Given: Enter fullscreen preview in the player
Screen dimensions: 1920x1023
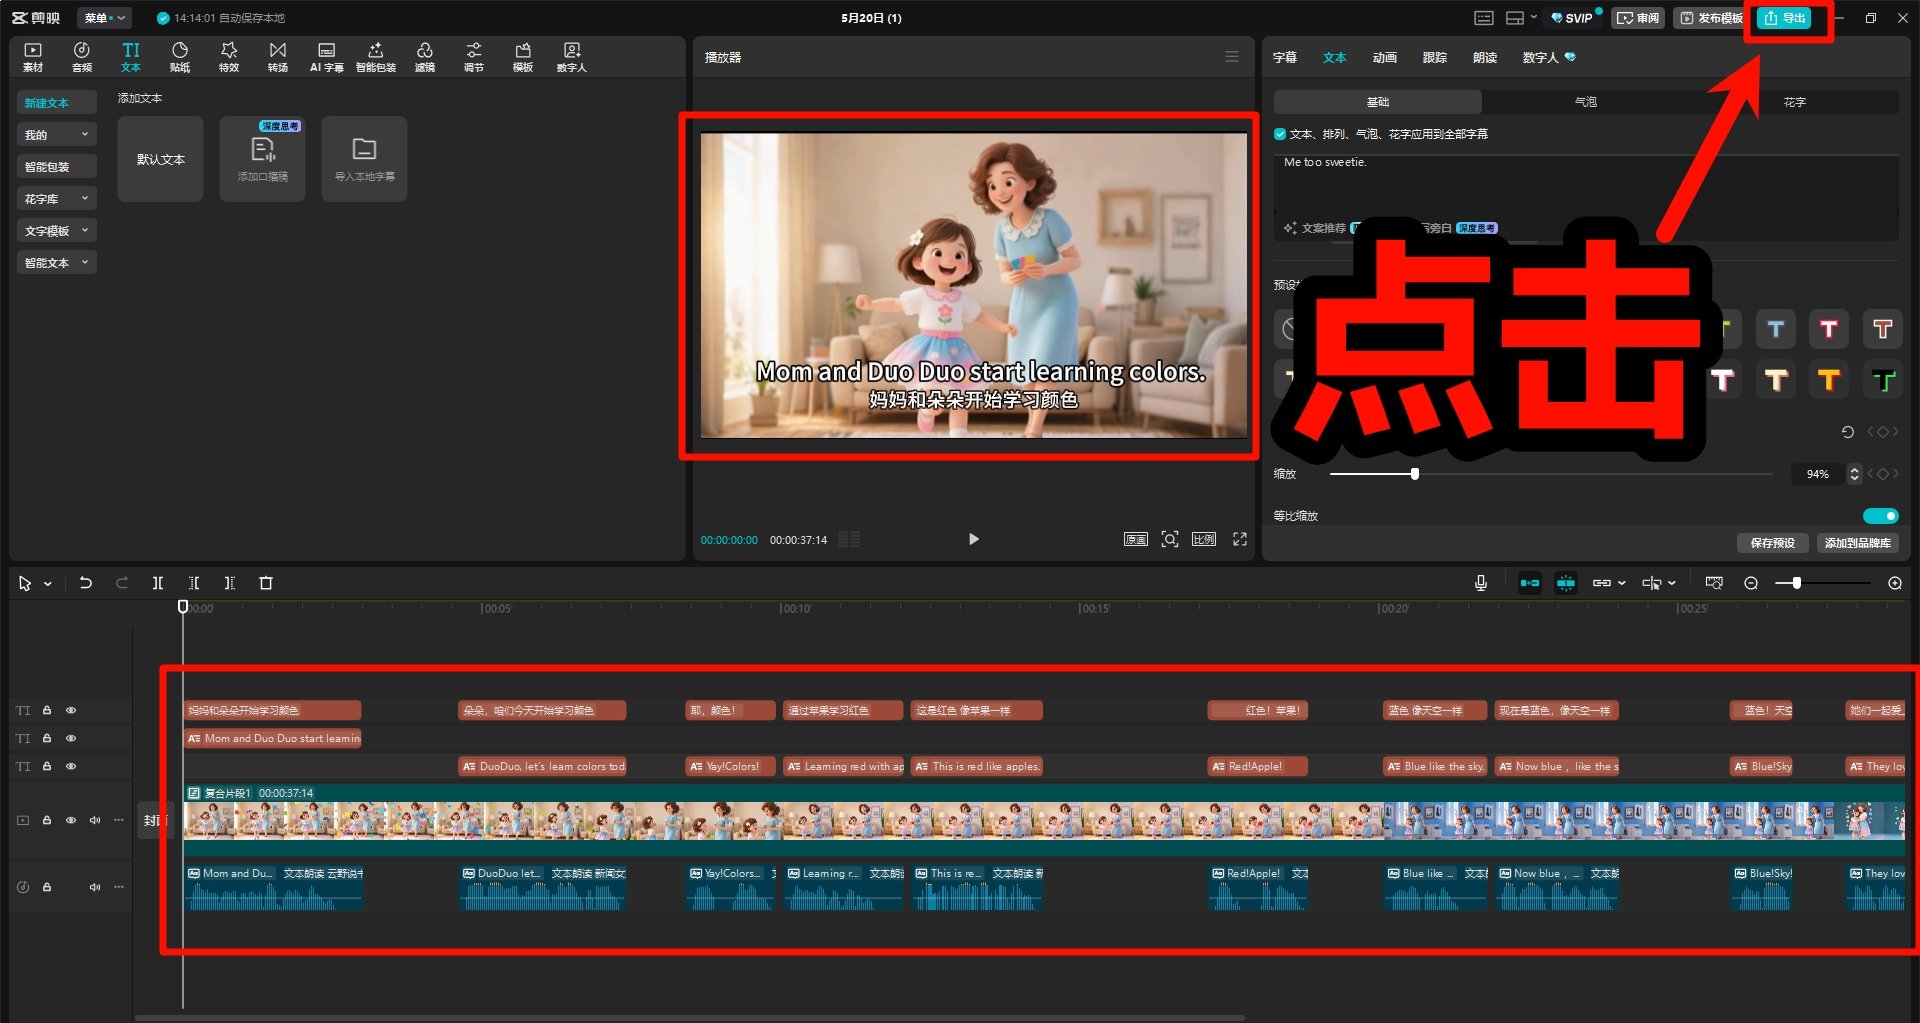Looking at the screenshot, I should (x=1240, y=540).
